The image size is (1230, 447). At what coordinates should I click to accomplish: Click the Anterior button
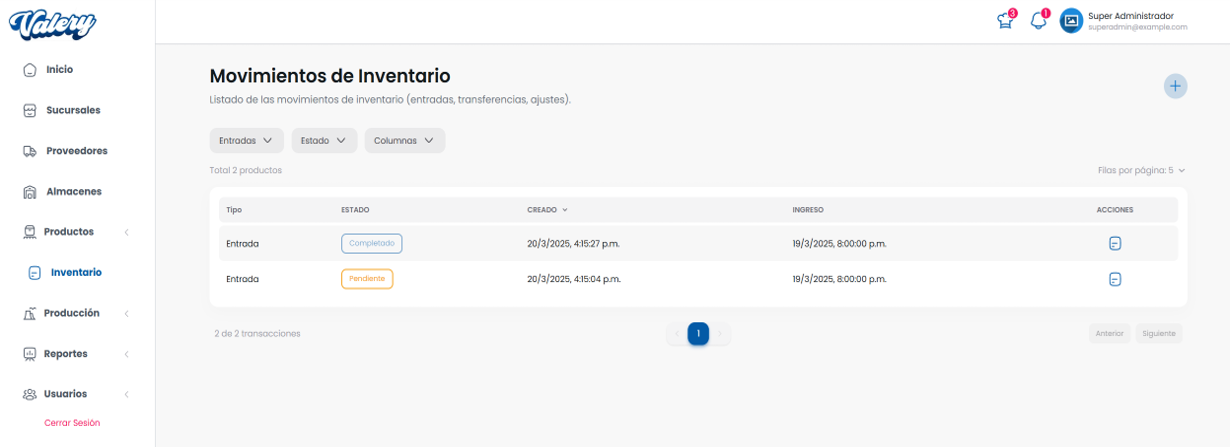[1110, 334]
